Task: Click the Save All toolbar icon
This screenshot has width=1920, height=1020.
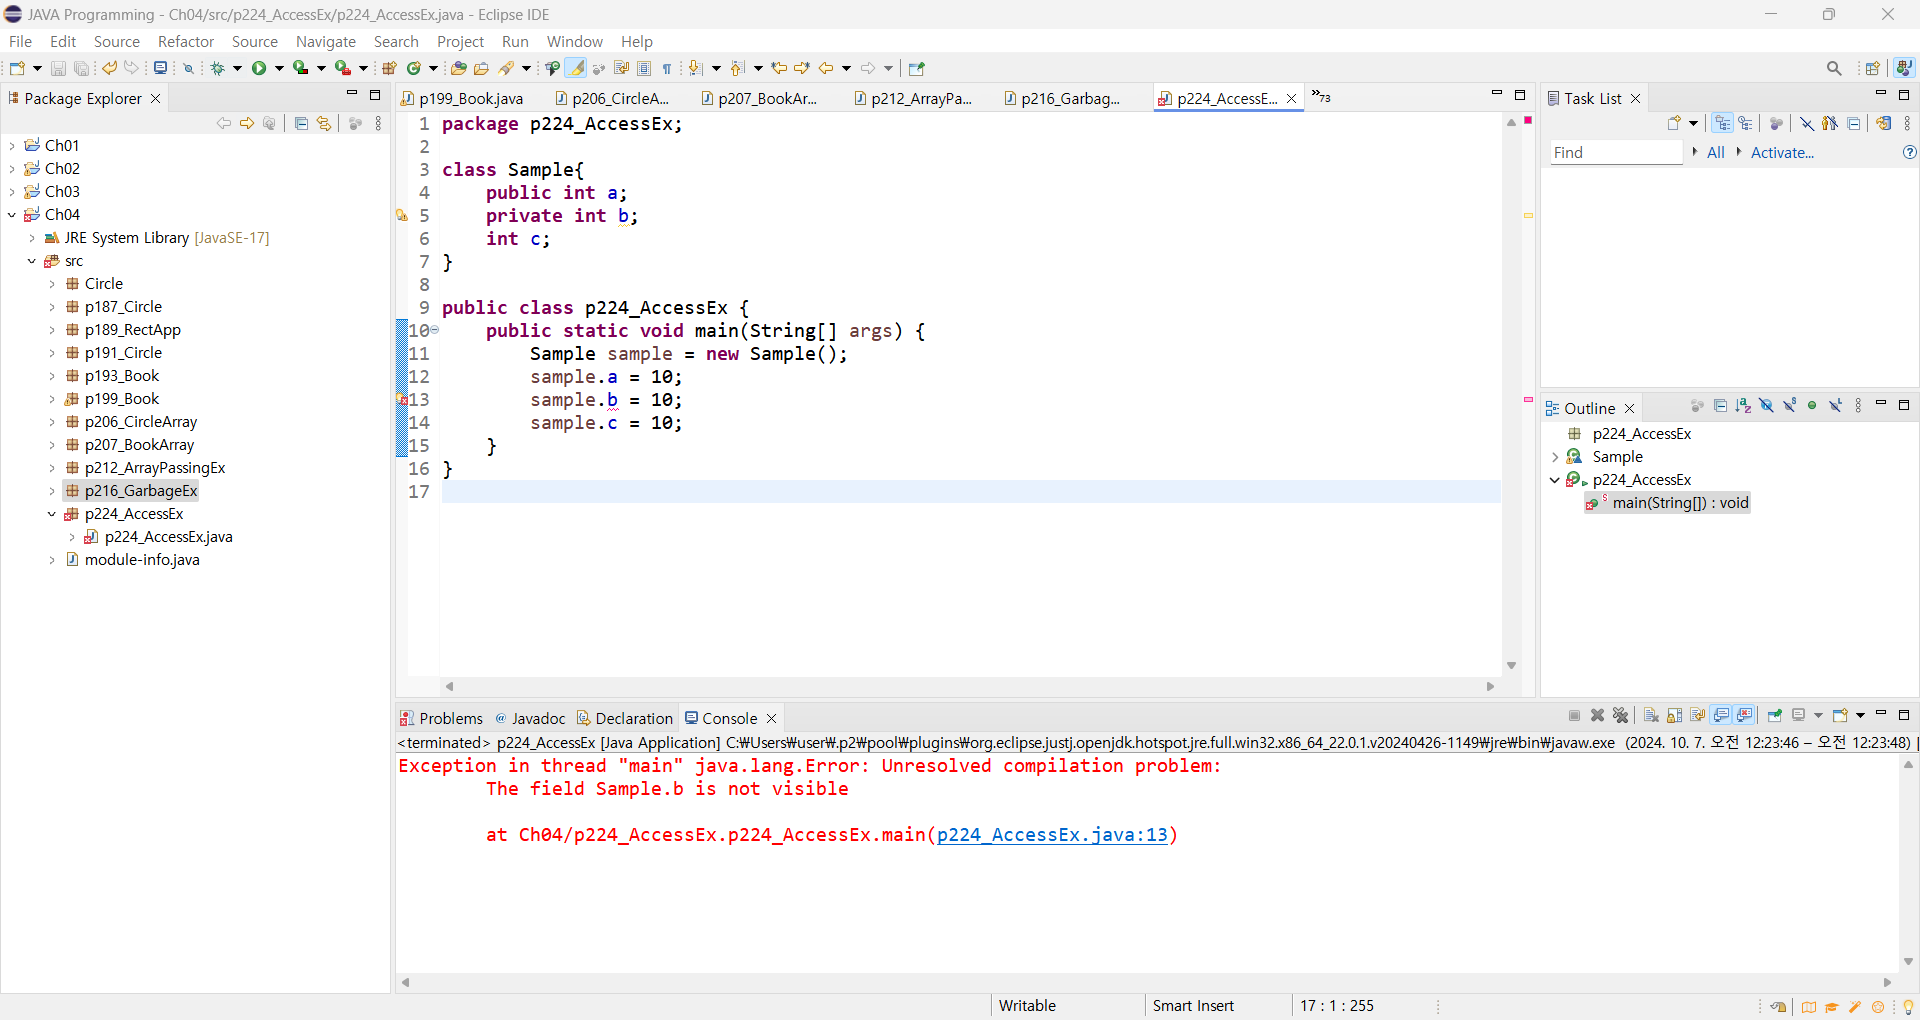Action: 82,68
